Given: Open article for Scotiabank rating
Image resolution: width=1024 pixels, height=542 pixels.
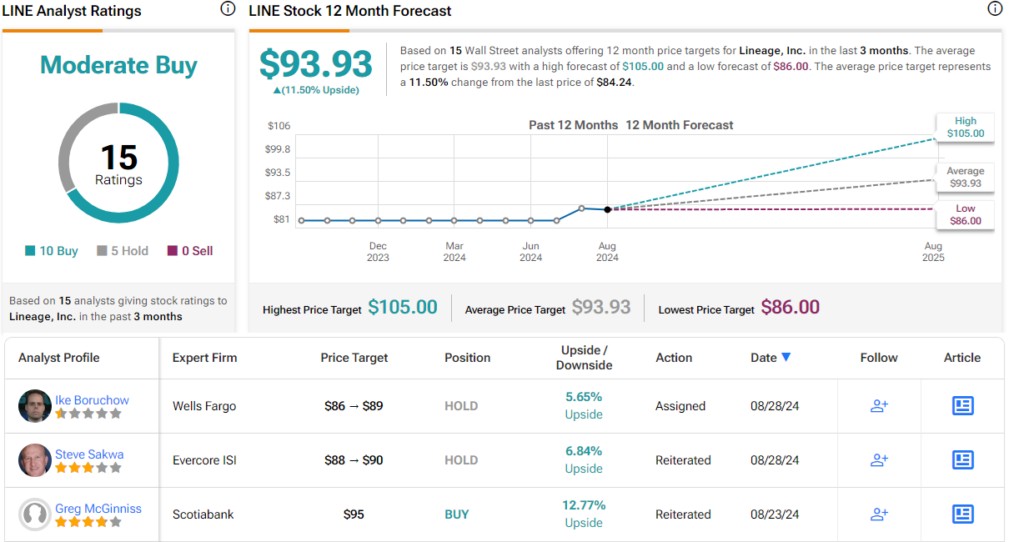Looking at the screenshot, I should (x=962, y=514).
